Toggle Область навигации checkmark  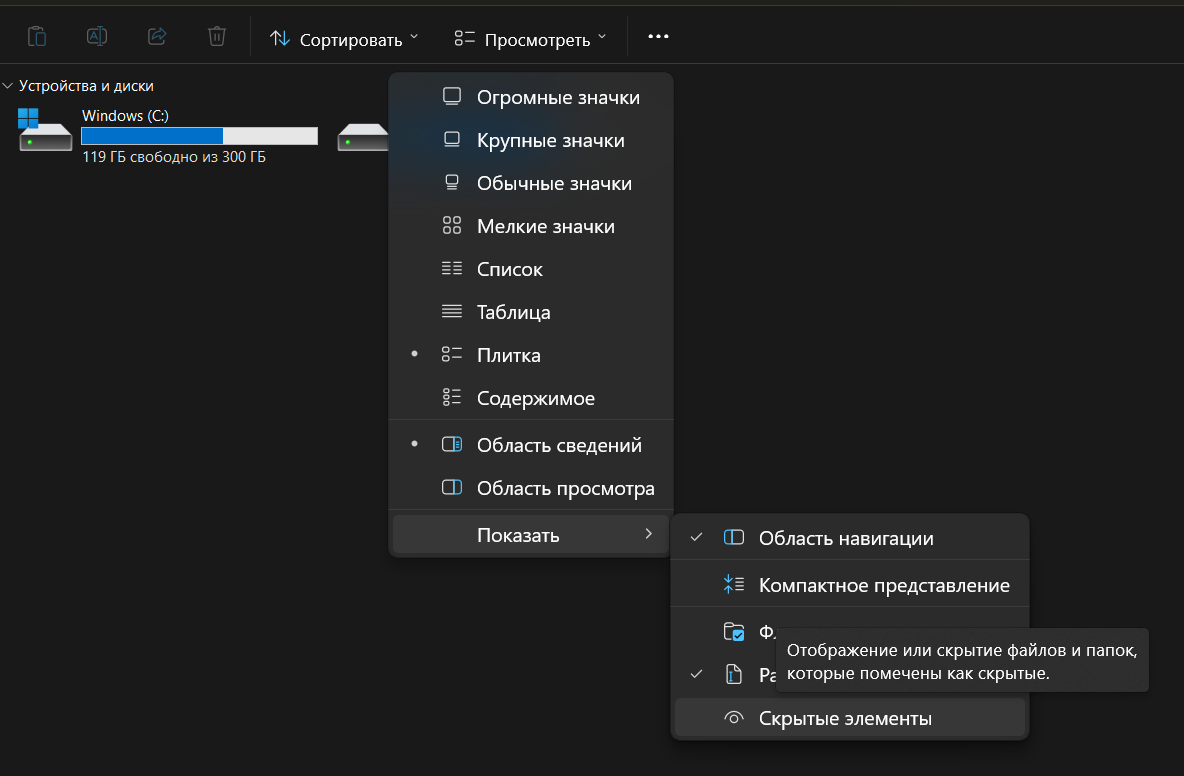pos(845,538)
